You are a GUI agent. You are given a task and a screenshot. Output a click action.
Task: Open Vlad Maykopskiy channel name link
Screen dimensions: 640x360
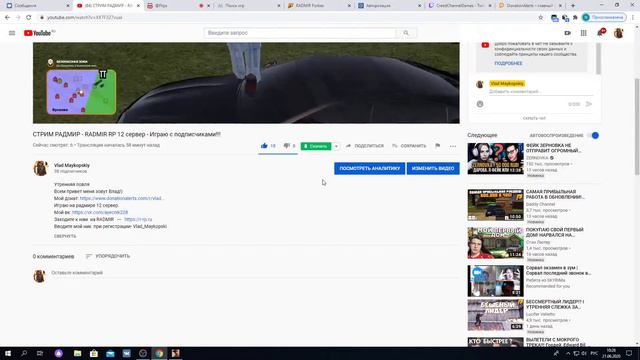coord(72,165)
